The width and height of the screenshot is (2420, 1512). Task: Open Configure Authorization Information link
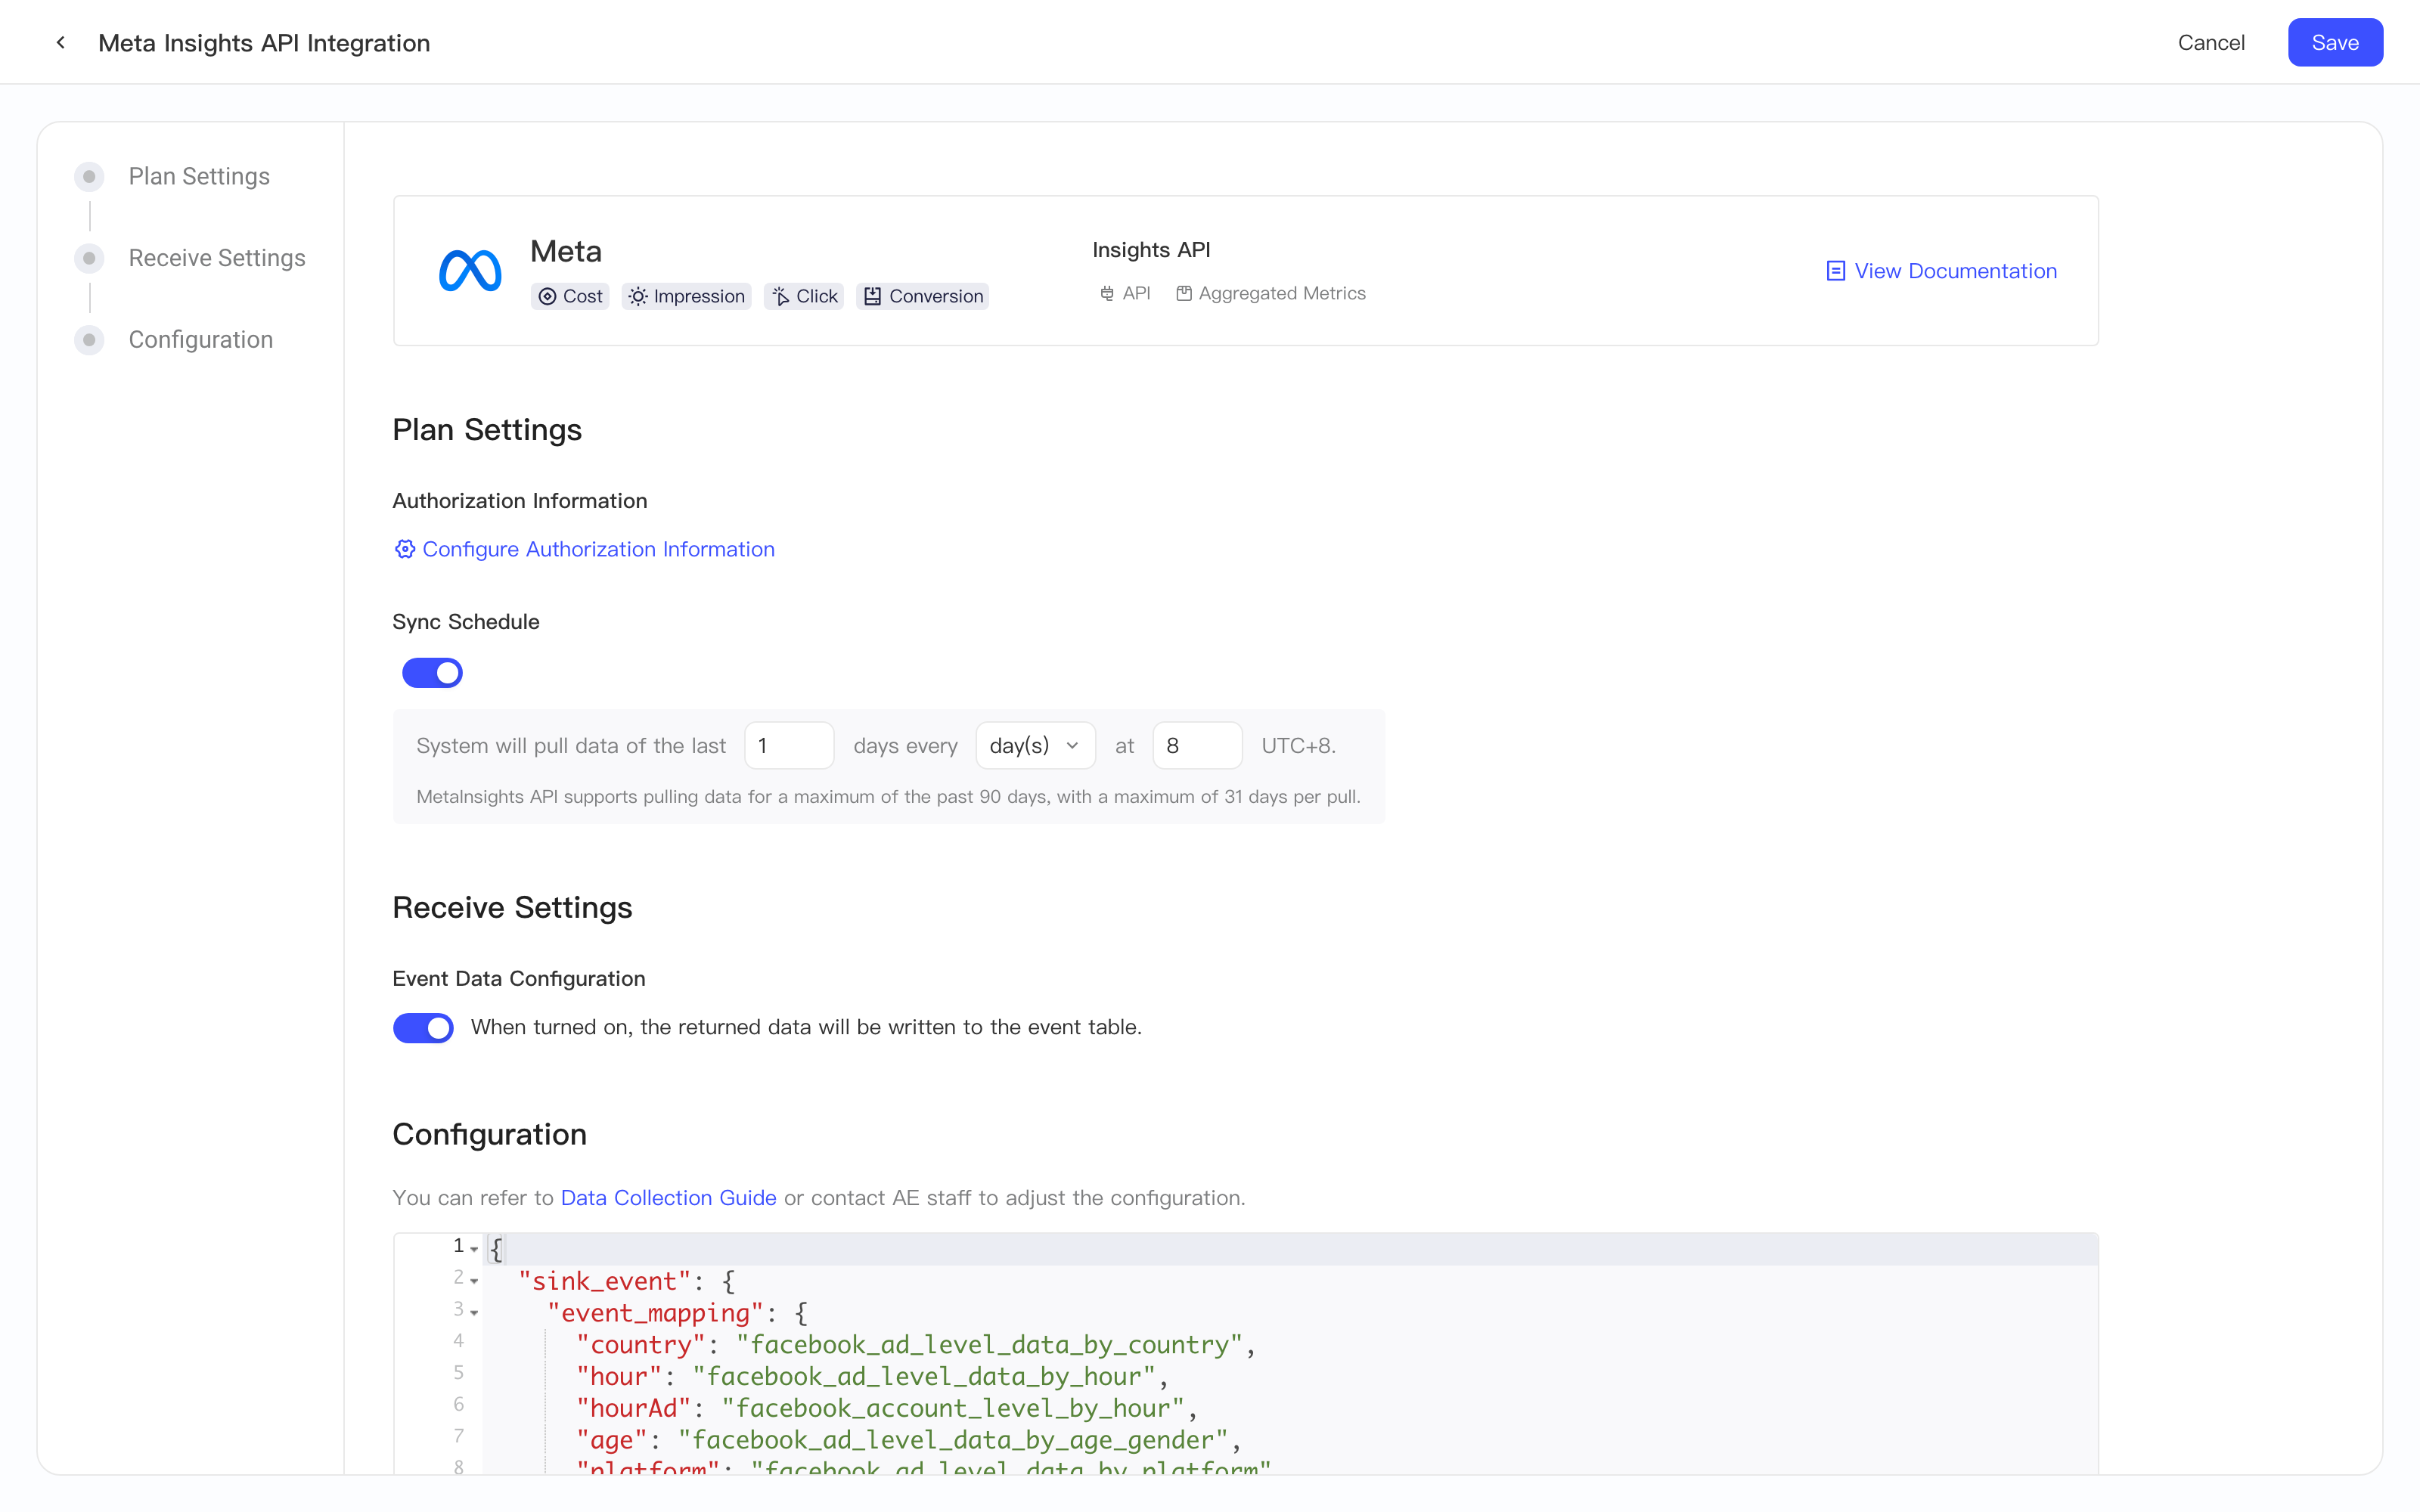(x=584, y=549)
